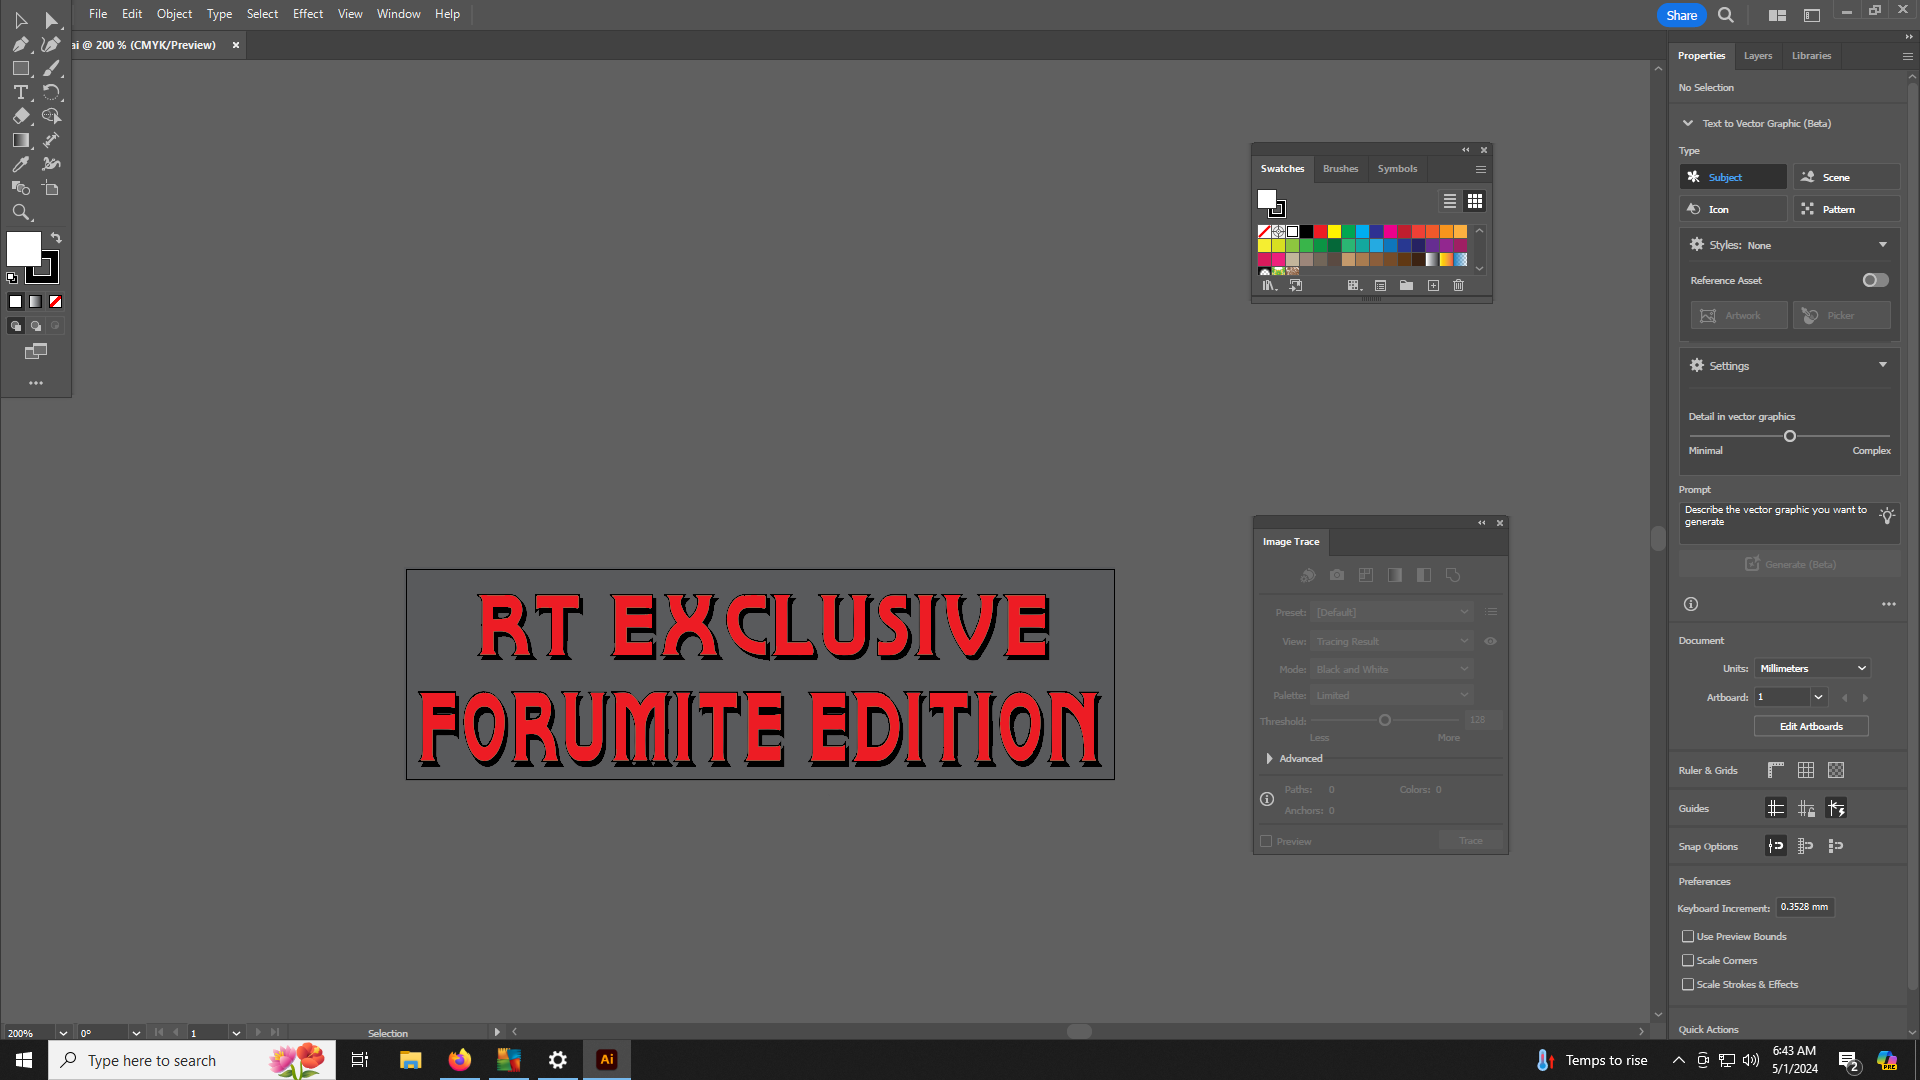
Task: Select the Rectangle tool
Action: tap(20, 68)
